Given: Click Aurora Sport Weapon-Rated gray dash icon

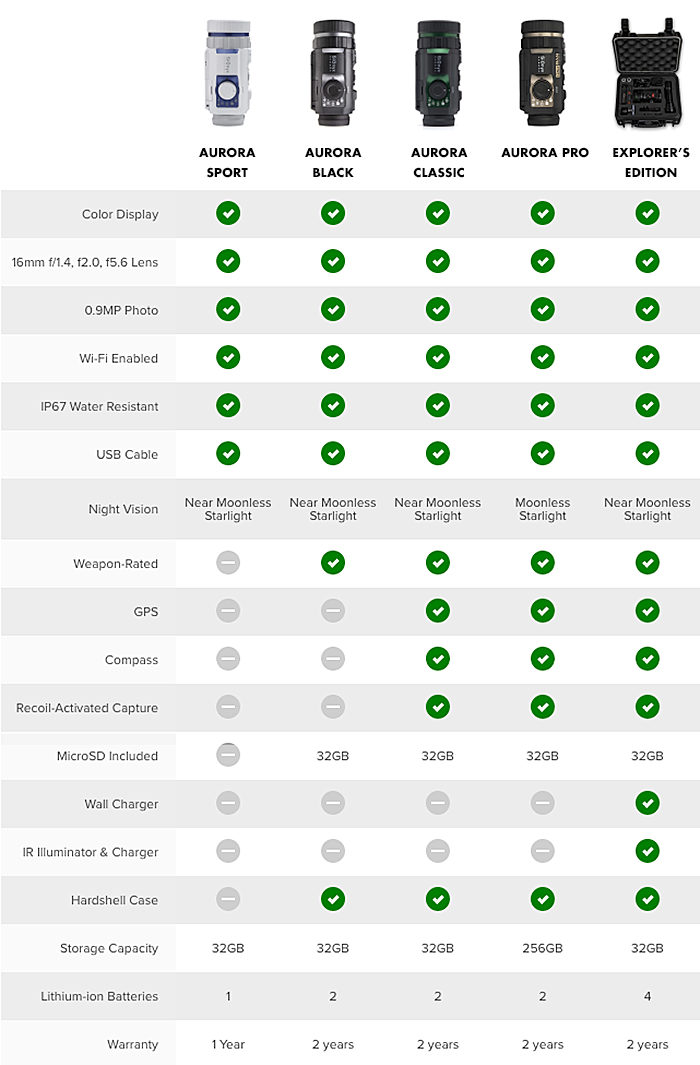Looking at the screenshot, I should pyautogui.click(x=228, y=562).
